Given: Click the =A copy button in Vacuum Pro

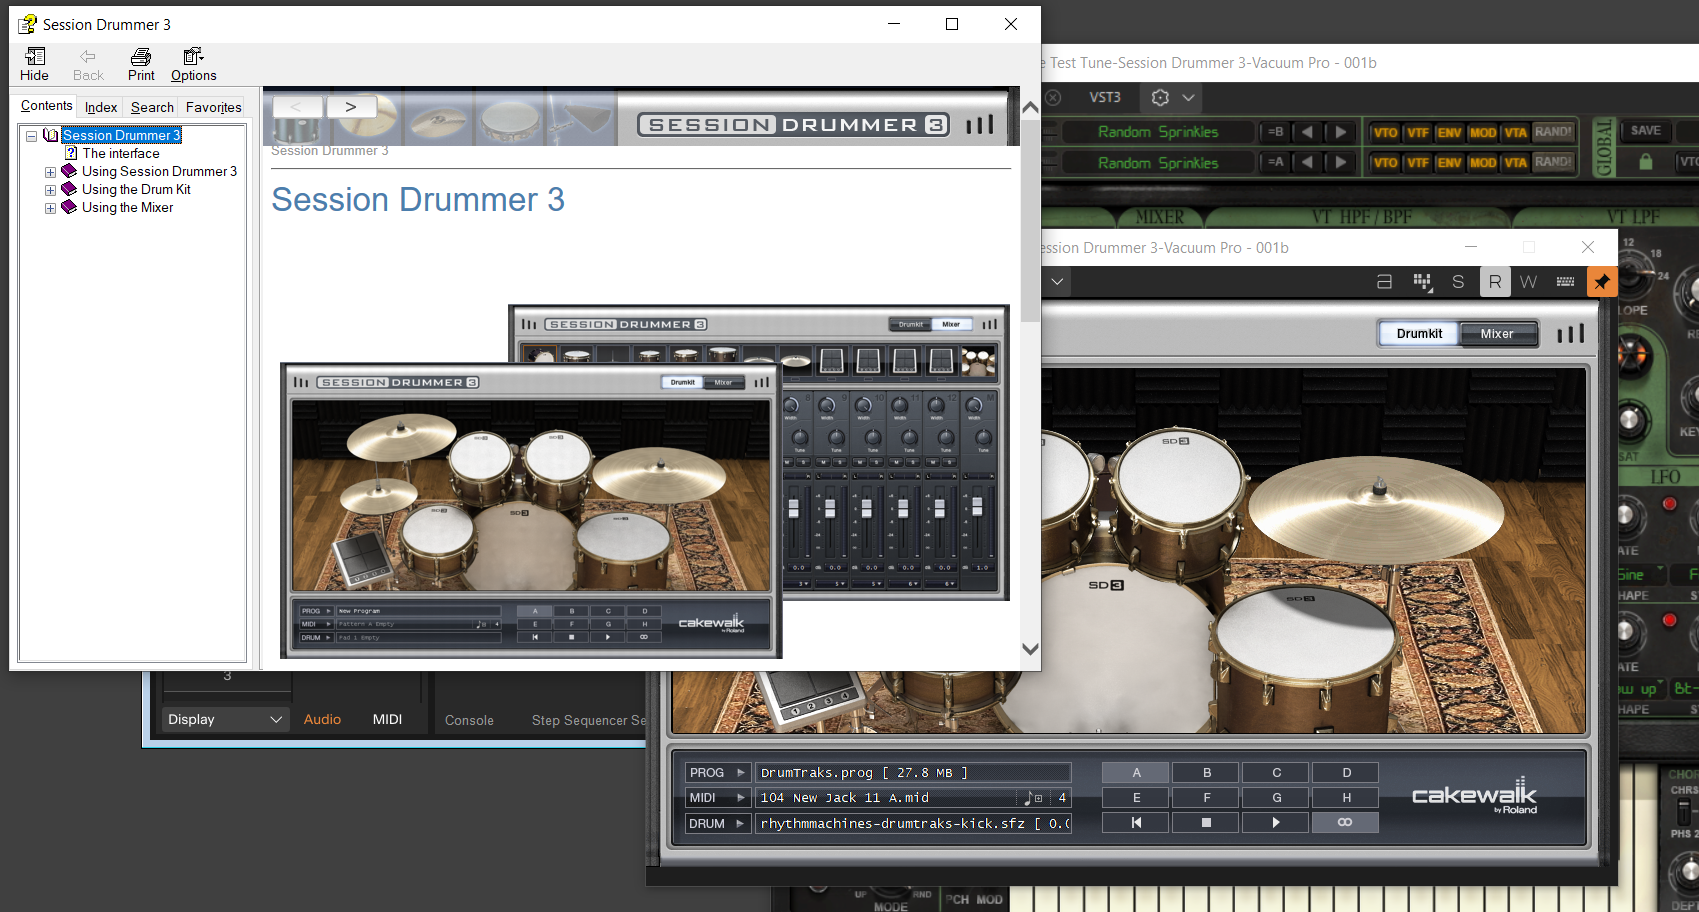Looking at the screenshot, I should point(1275,162).
